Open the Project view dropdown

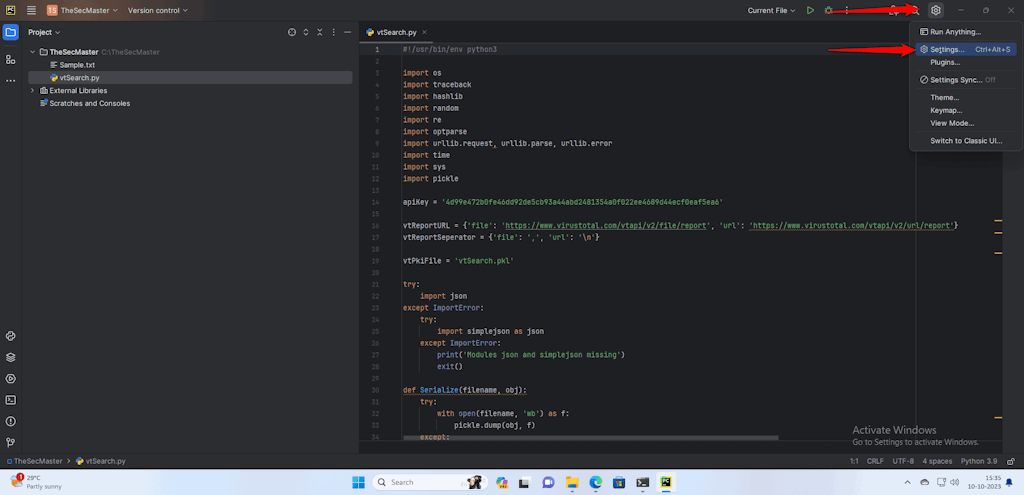(44, 32)
